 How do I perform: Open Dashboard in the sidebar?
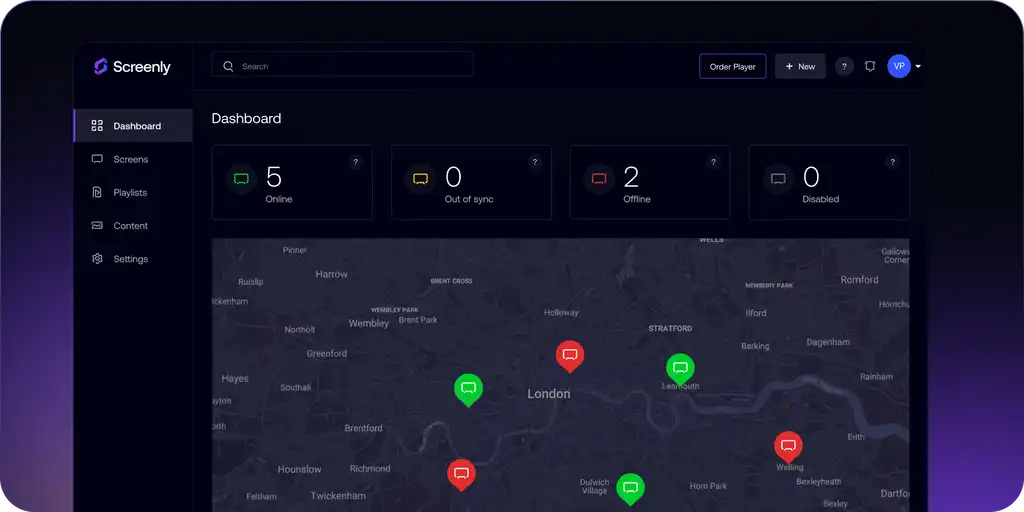click(133, 126)
